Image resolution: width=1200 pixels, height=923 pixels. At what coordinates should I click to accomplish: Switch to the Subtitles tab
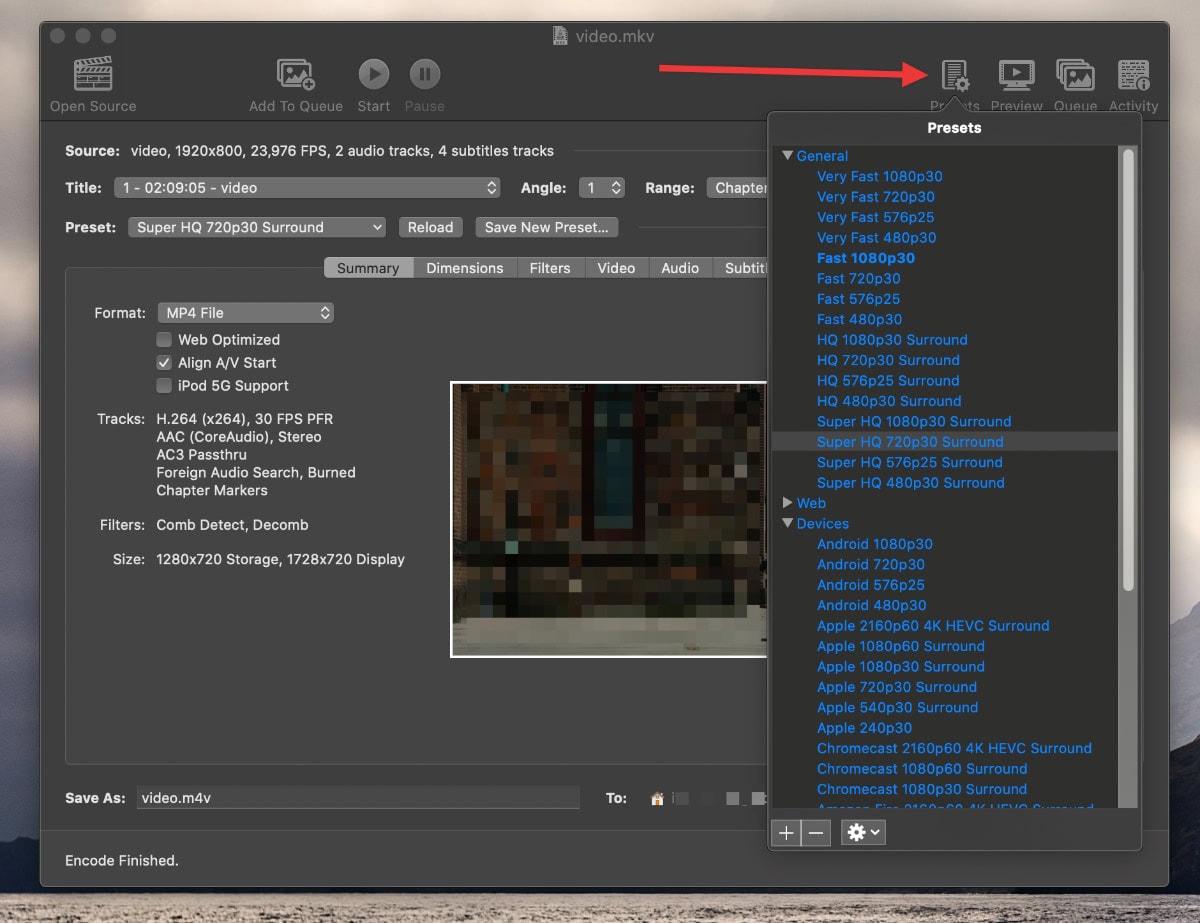click(741, 268)
